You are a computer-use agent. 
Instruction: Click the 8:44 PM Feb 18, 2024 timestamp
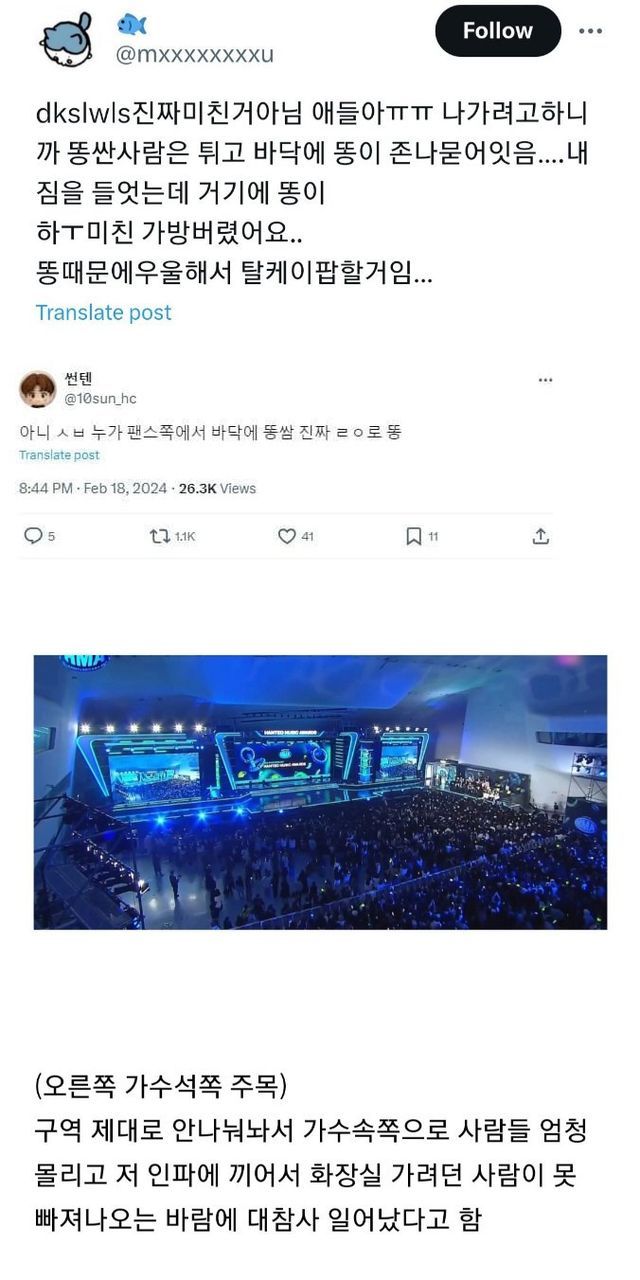click(x=94, y=488)
